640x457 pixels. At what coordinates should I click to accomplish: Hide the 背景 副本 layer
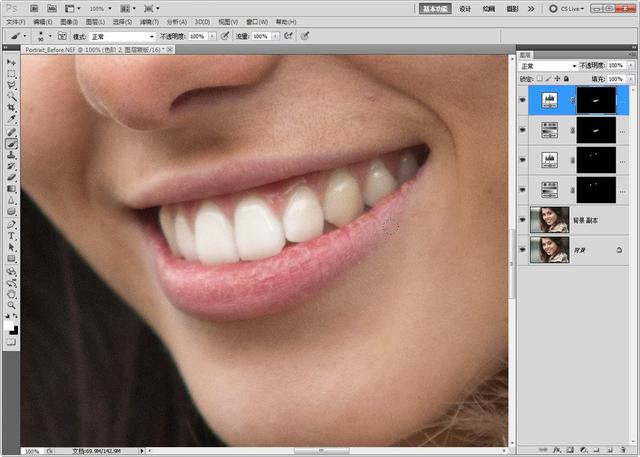(523, 220)
